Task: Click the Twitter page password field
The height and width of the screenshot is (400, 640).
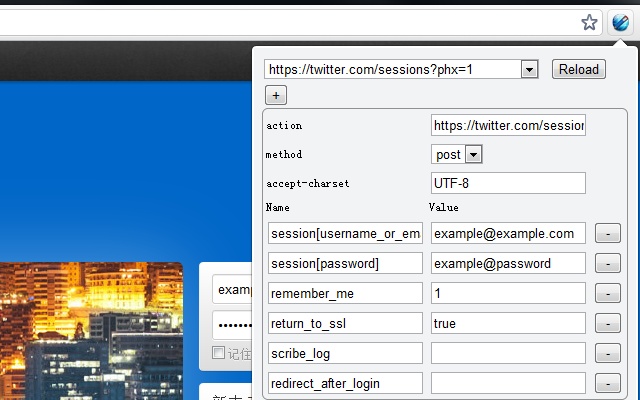Action: pos(232,325)
